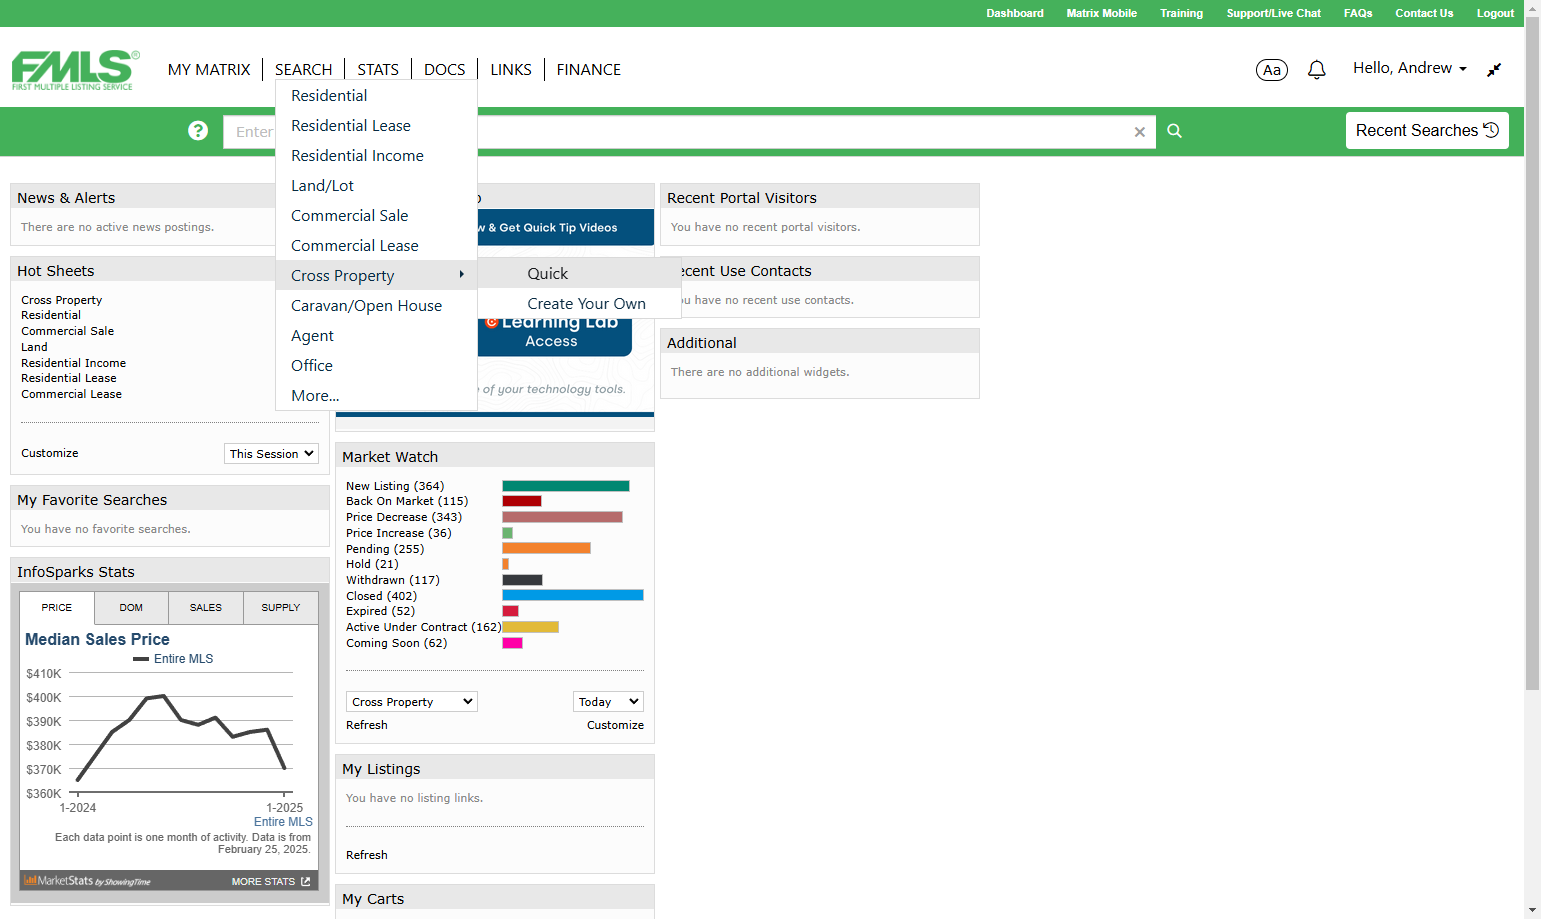Clear the search box with X icon
1541x919 pixels.
tap(1139, 132)
